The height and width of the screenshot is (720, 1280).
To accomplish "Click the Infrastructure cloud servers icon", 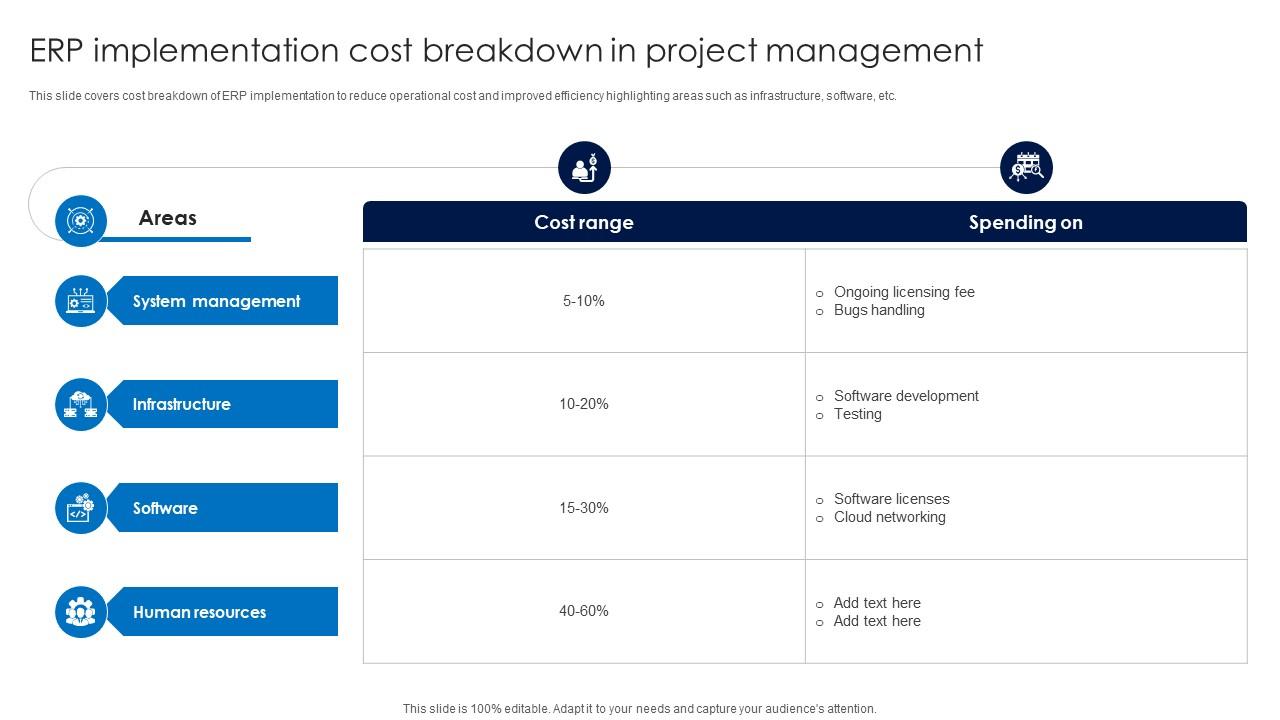I will click(80, 405).
